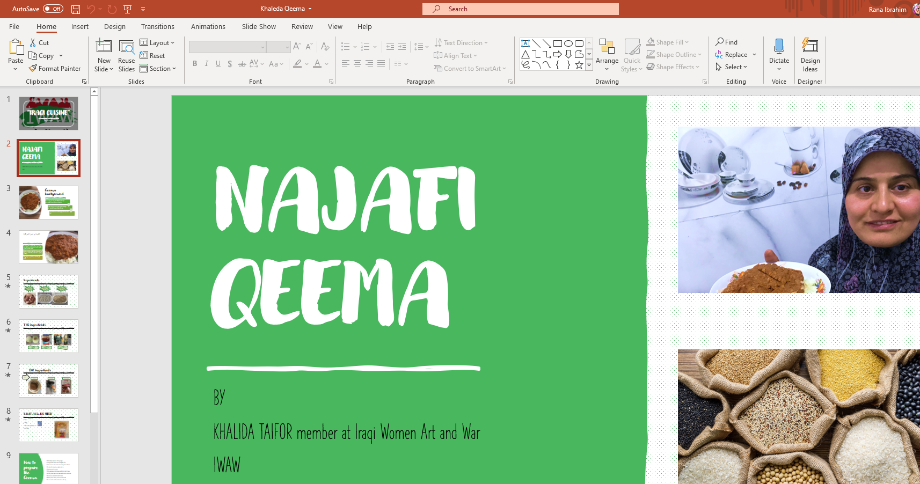
Task: Open the Section dropdown
Action: point(158,69)
